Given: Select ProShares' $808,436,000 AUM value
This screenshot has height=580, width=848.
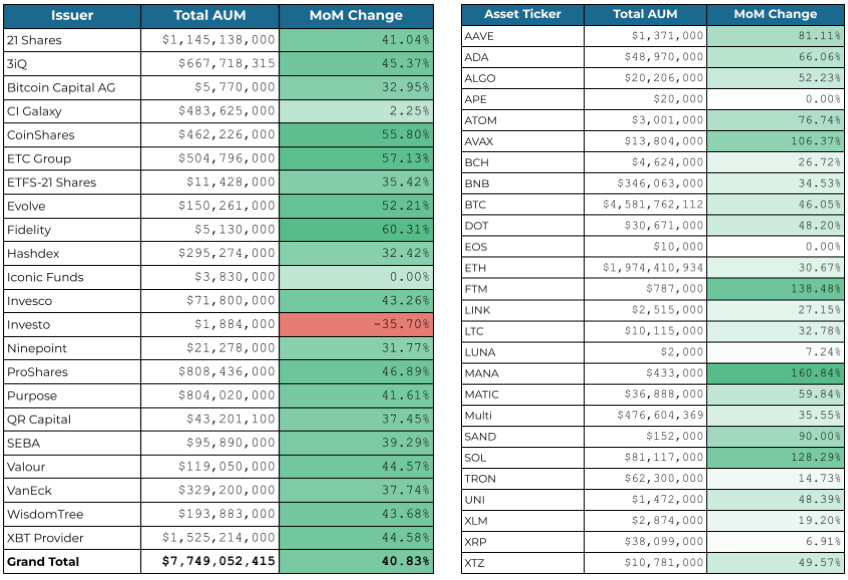Looking at the screenshot, I should pyautogui.click(x=210, y=372).
